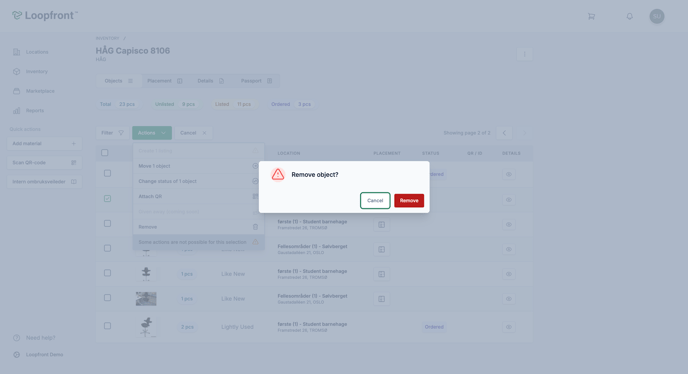Click the Loopfront logo
This screenshot has width=688, height=374.
pyautogui.click(x=45, y=15)
